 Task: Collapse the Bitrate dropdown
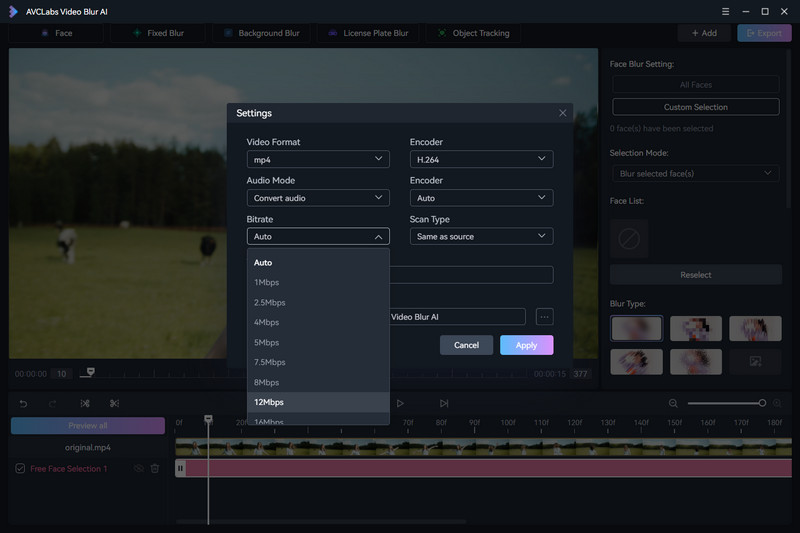[318, 236]
